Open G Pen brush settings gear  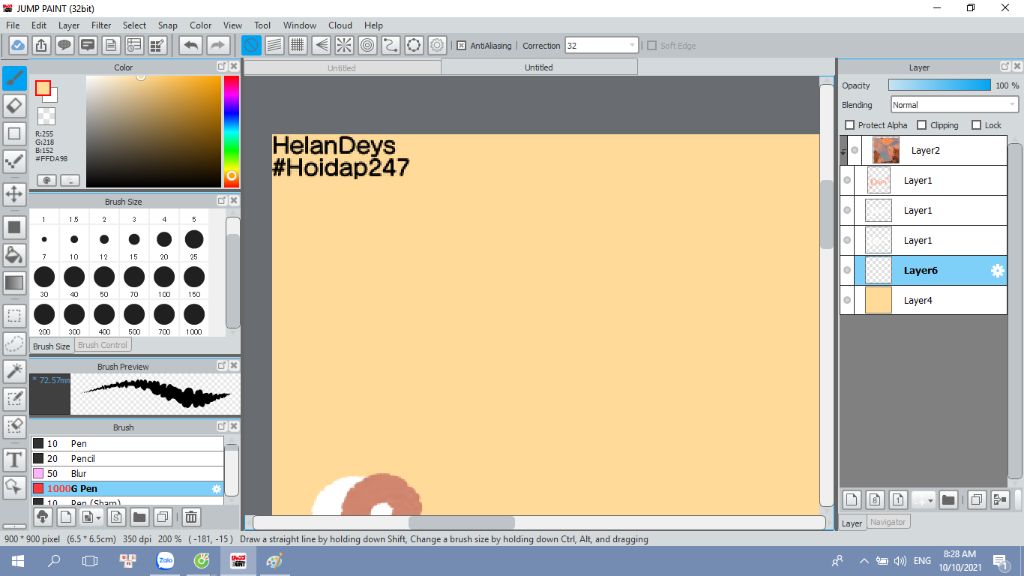(217, 488)
